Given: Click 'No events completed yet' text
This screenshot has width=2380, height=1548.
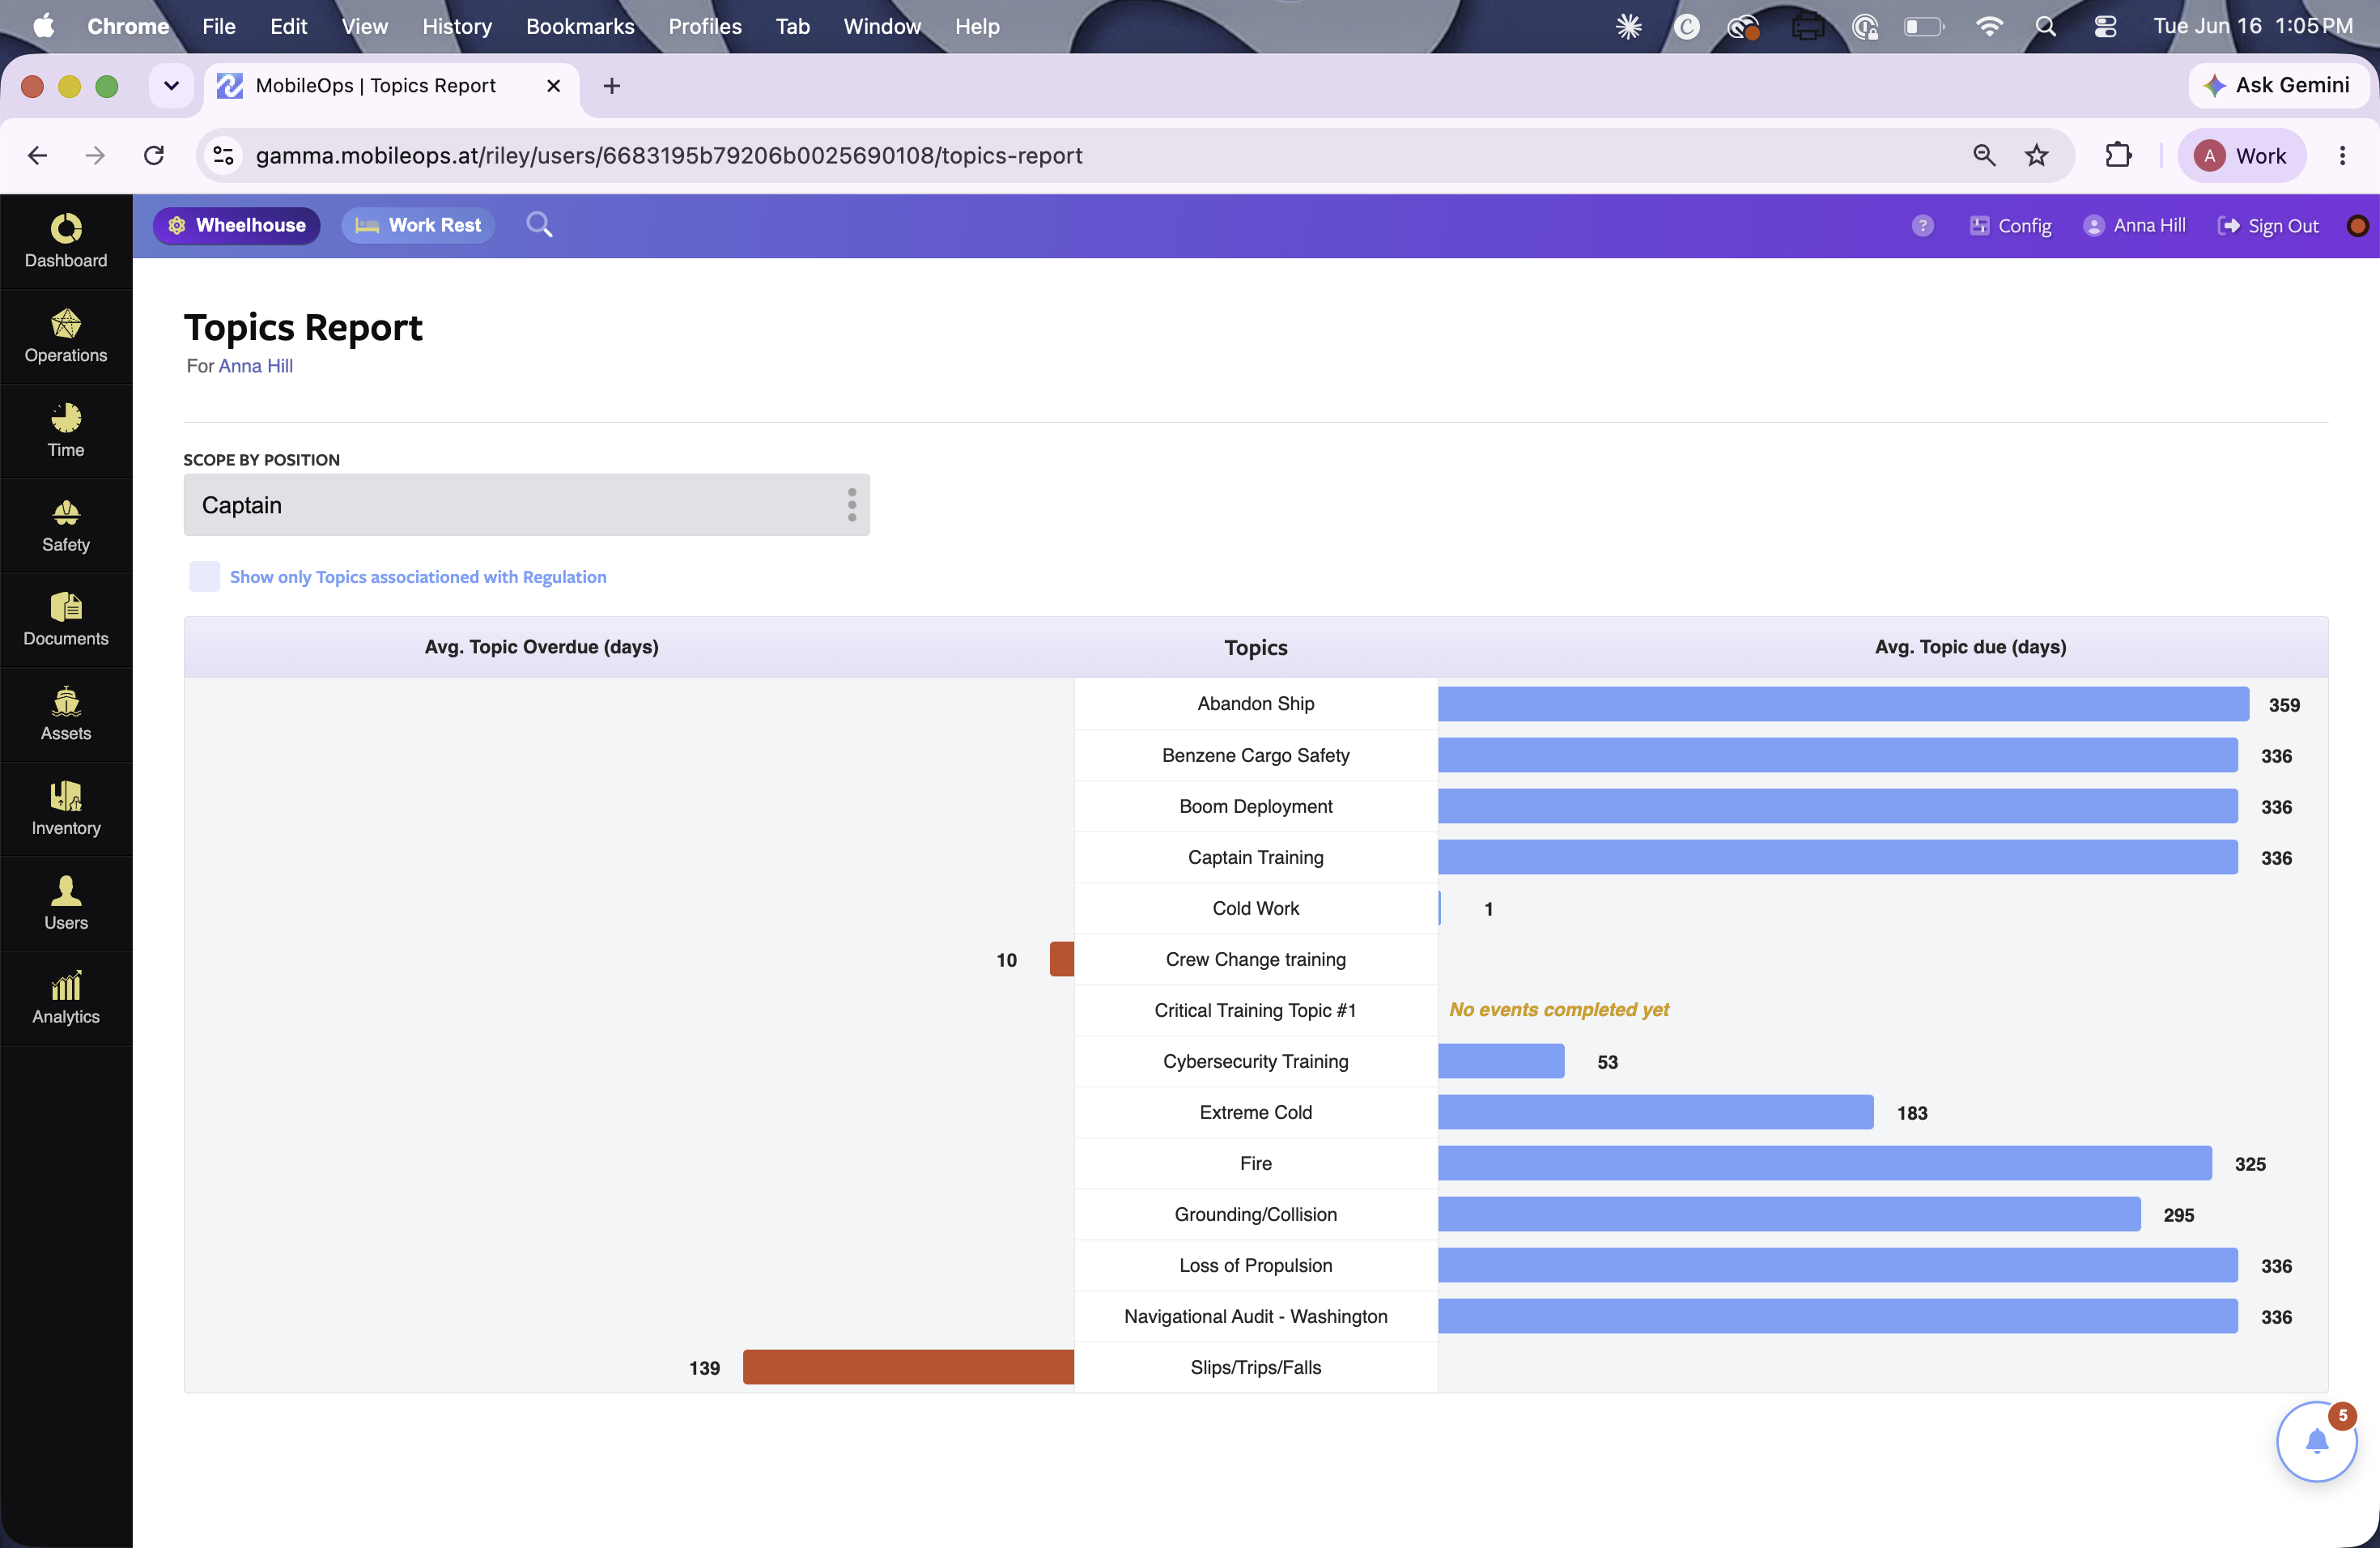Looking at the screenshot, I should point(1559,1010).
